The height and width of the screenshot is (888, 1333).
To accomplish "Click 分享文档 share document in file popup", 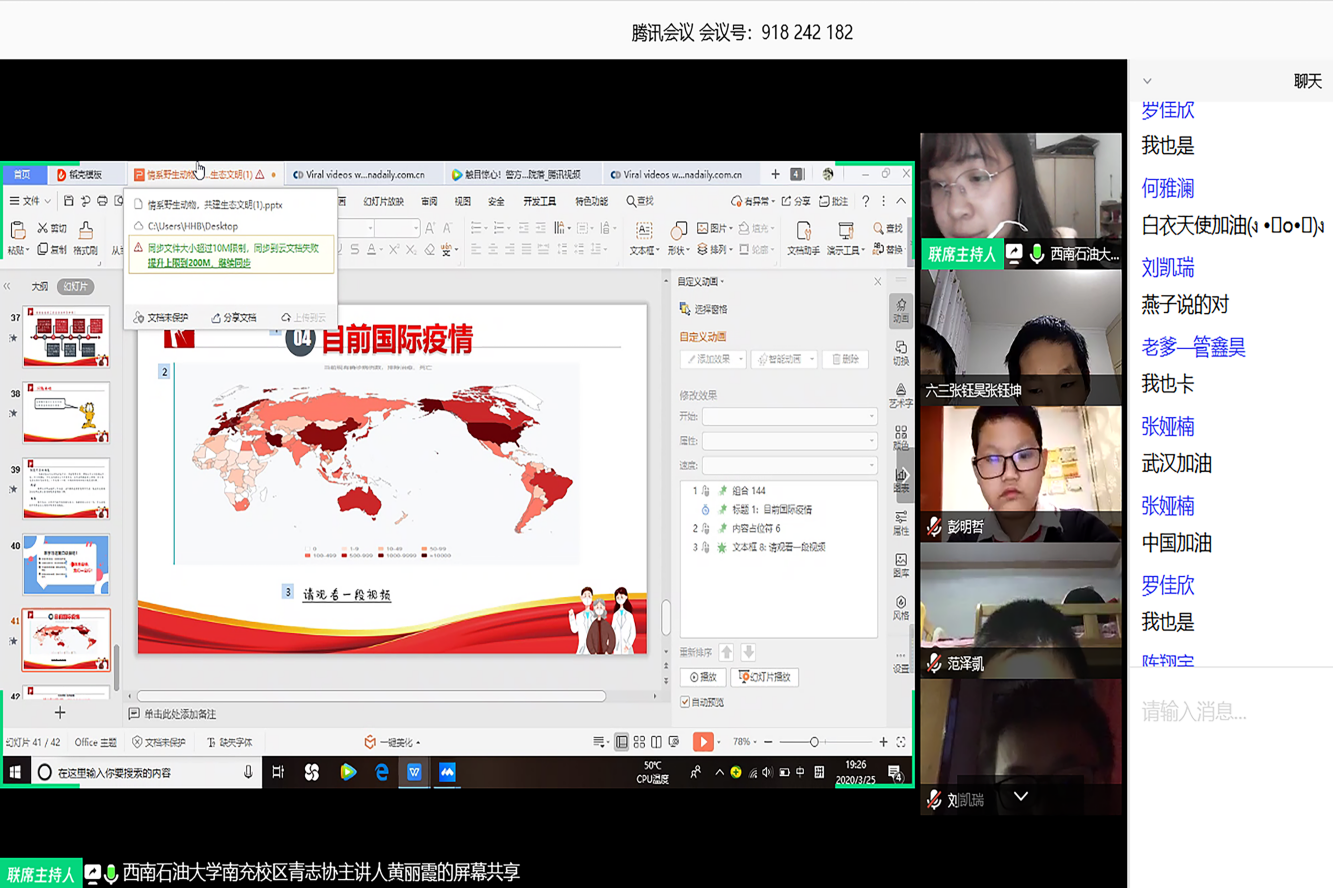I will 234,318.
